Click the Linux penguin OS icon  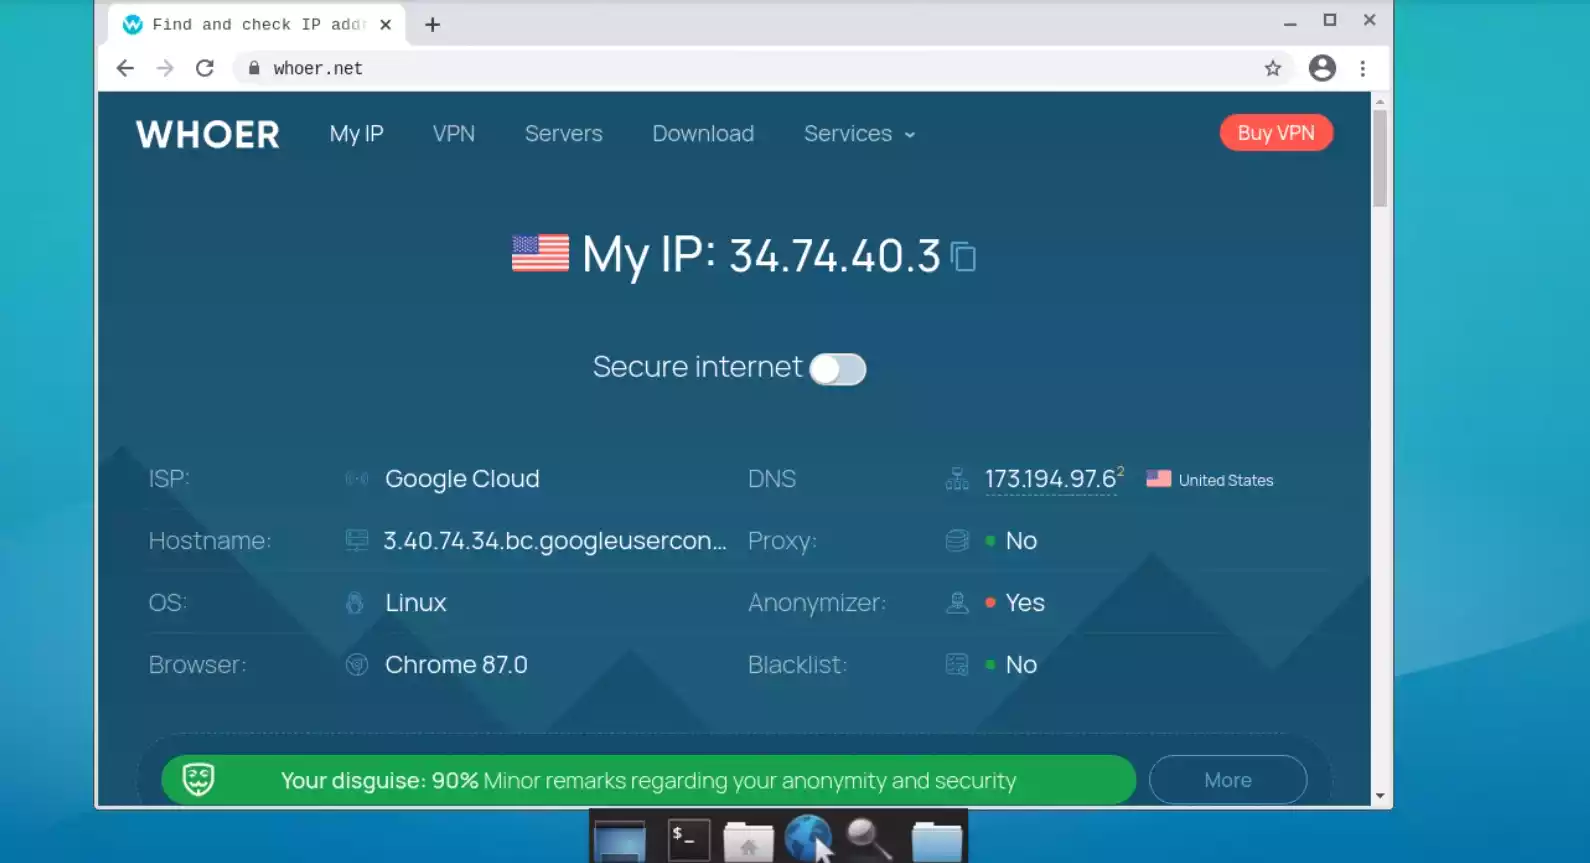(x=355, y=603)
